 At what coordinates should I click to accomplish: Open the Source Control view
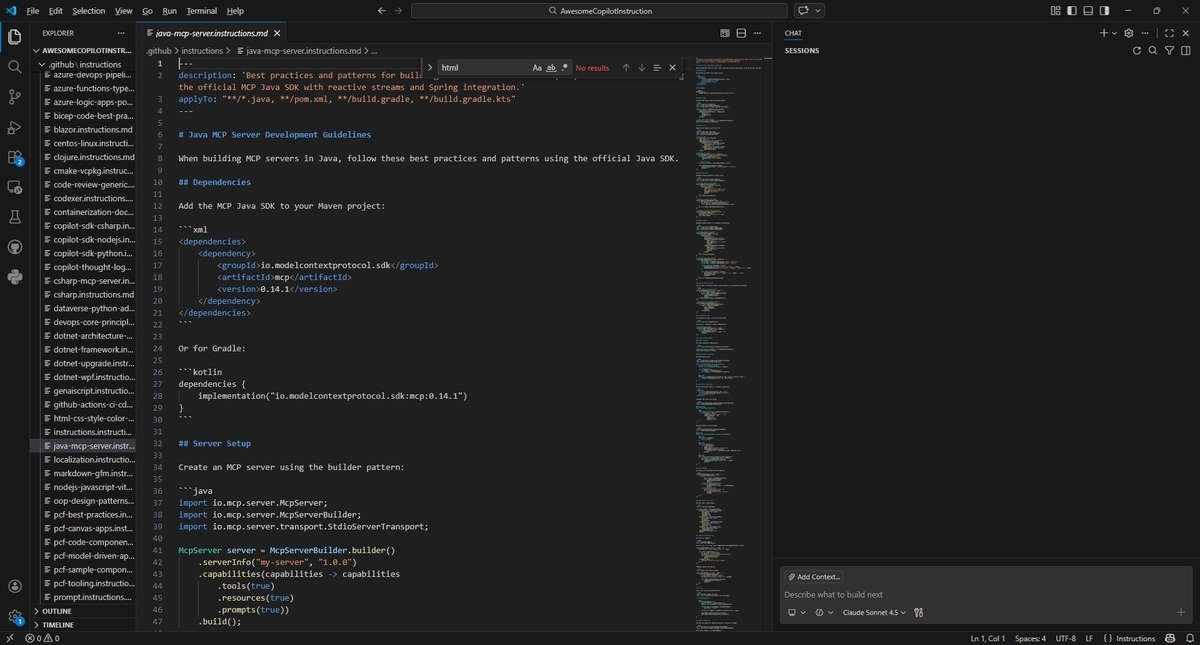point(15,97)
